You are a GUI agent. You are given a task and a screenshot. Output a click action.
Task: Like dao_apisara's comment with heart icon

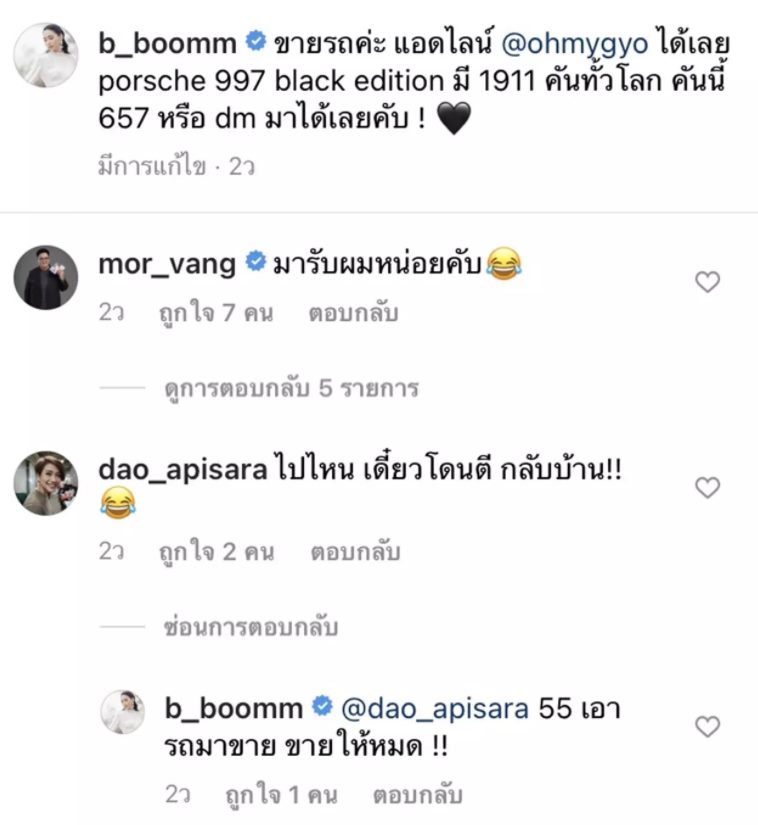tap(707, 487)
